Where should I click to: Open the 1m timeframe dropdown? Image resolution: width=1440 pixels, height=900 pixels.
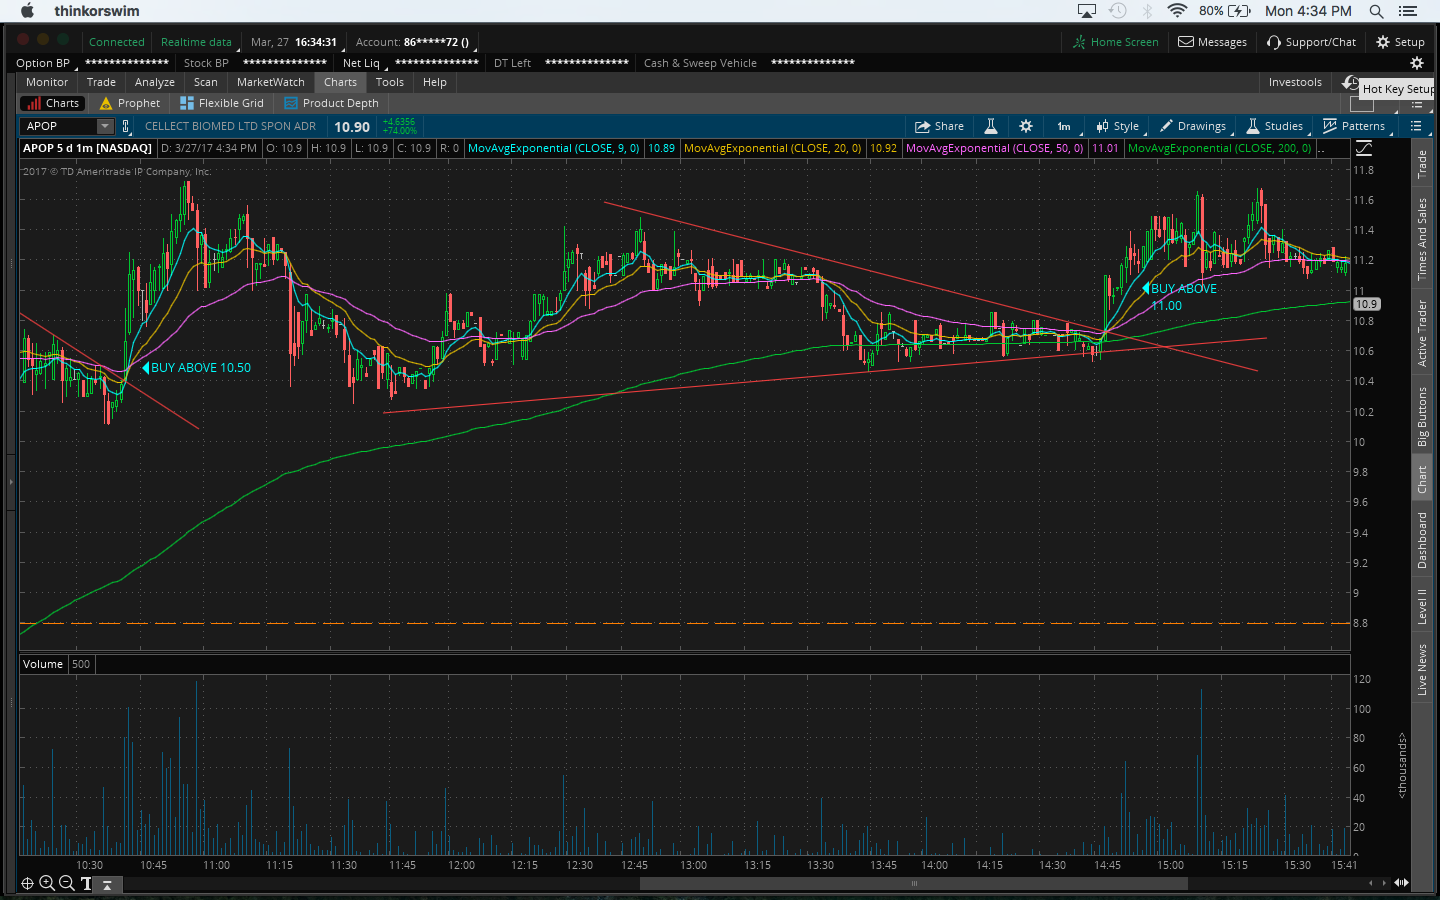1065,126
